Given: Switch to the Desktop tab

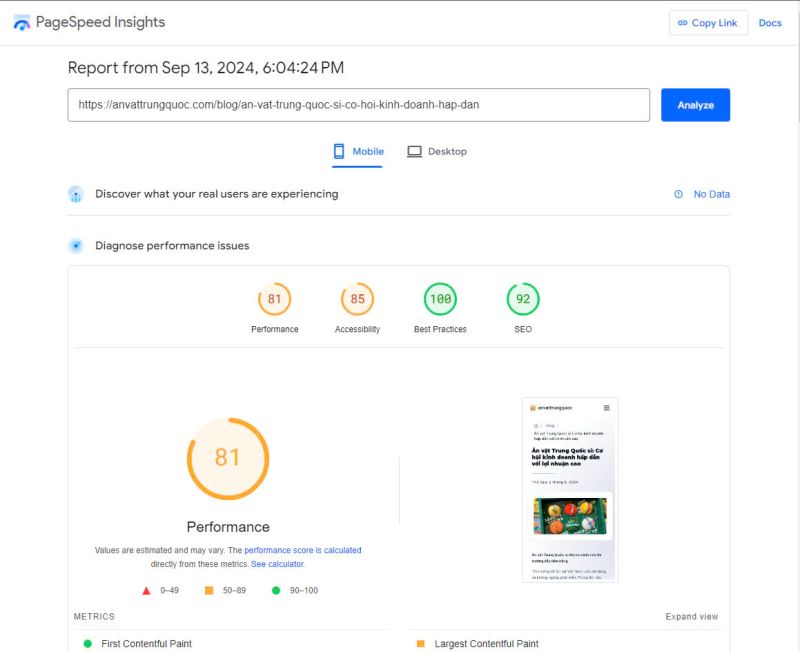Looking at the screenshot, I should click(x=437, y=152).
